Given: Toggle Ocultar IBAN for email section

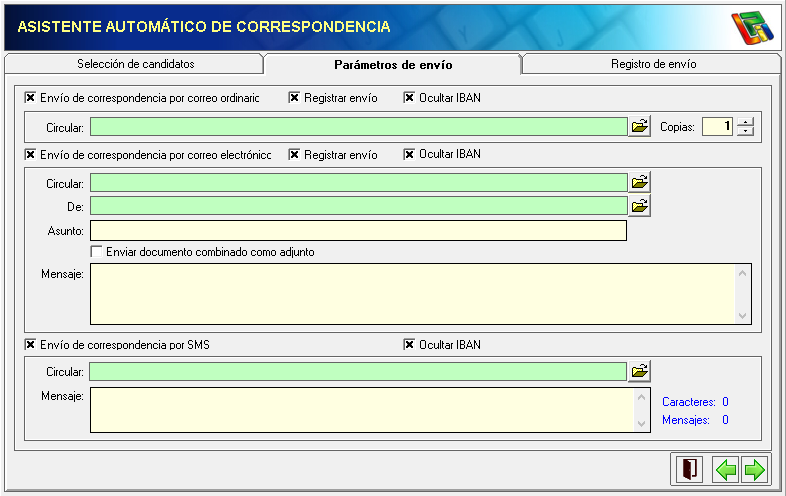Looking at the screenshot, I should click(x=409, y=154).
